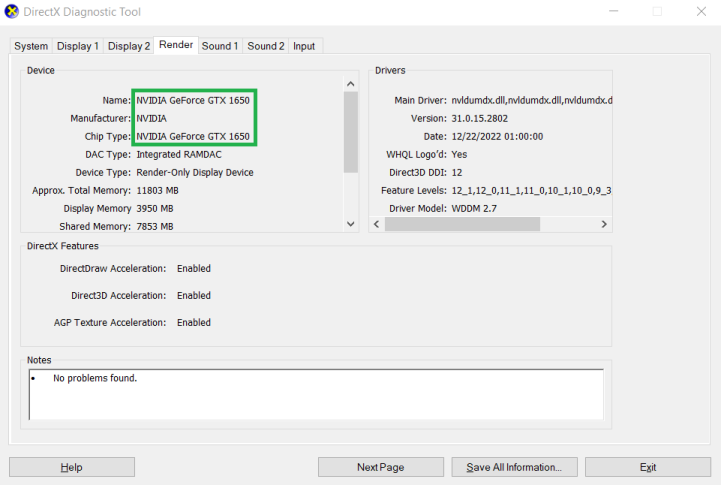Click Device panel scroll up arrow
Screen dimensions: 721x485
click(350, 84)
